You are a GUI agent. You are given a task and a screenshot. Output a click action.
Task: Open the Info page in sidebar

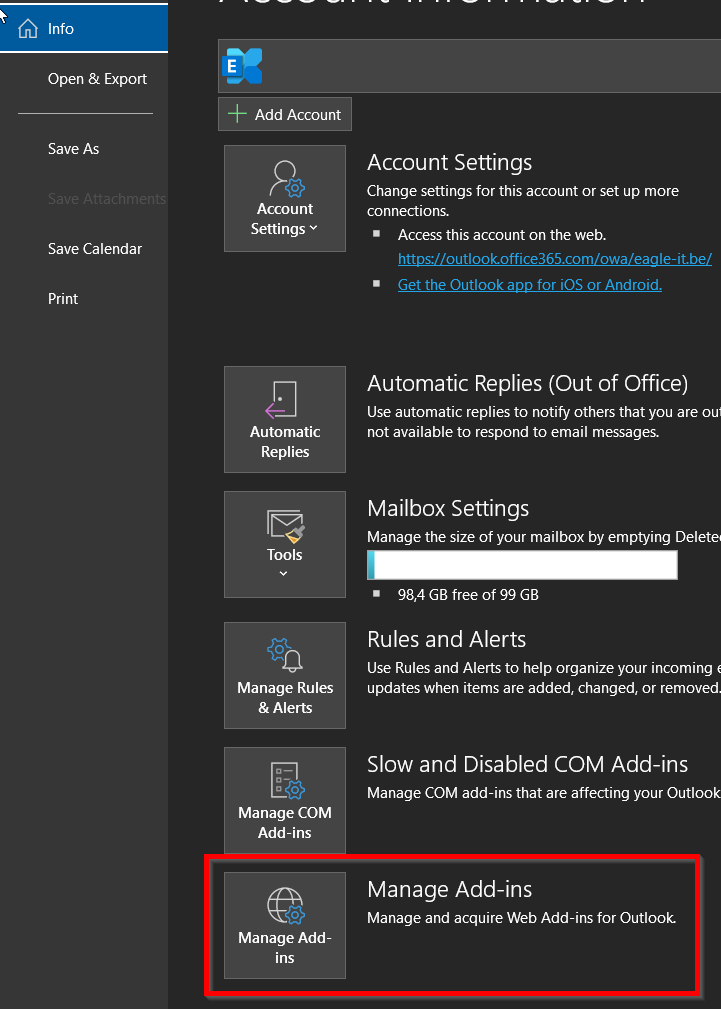84,28
